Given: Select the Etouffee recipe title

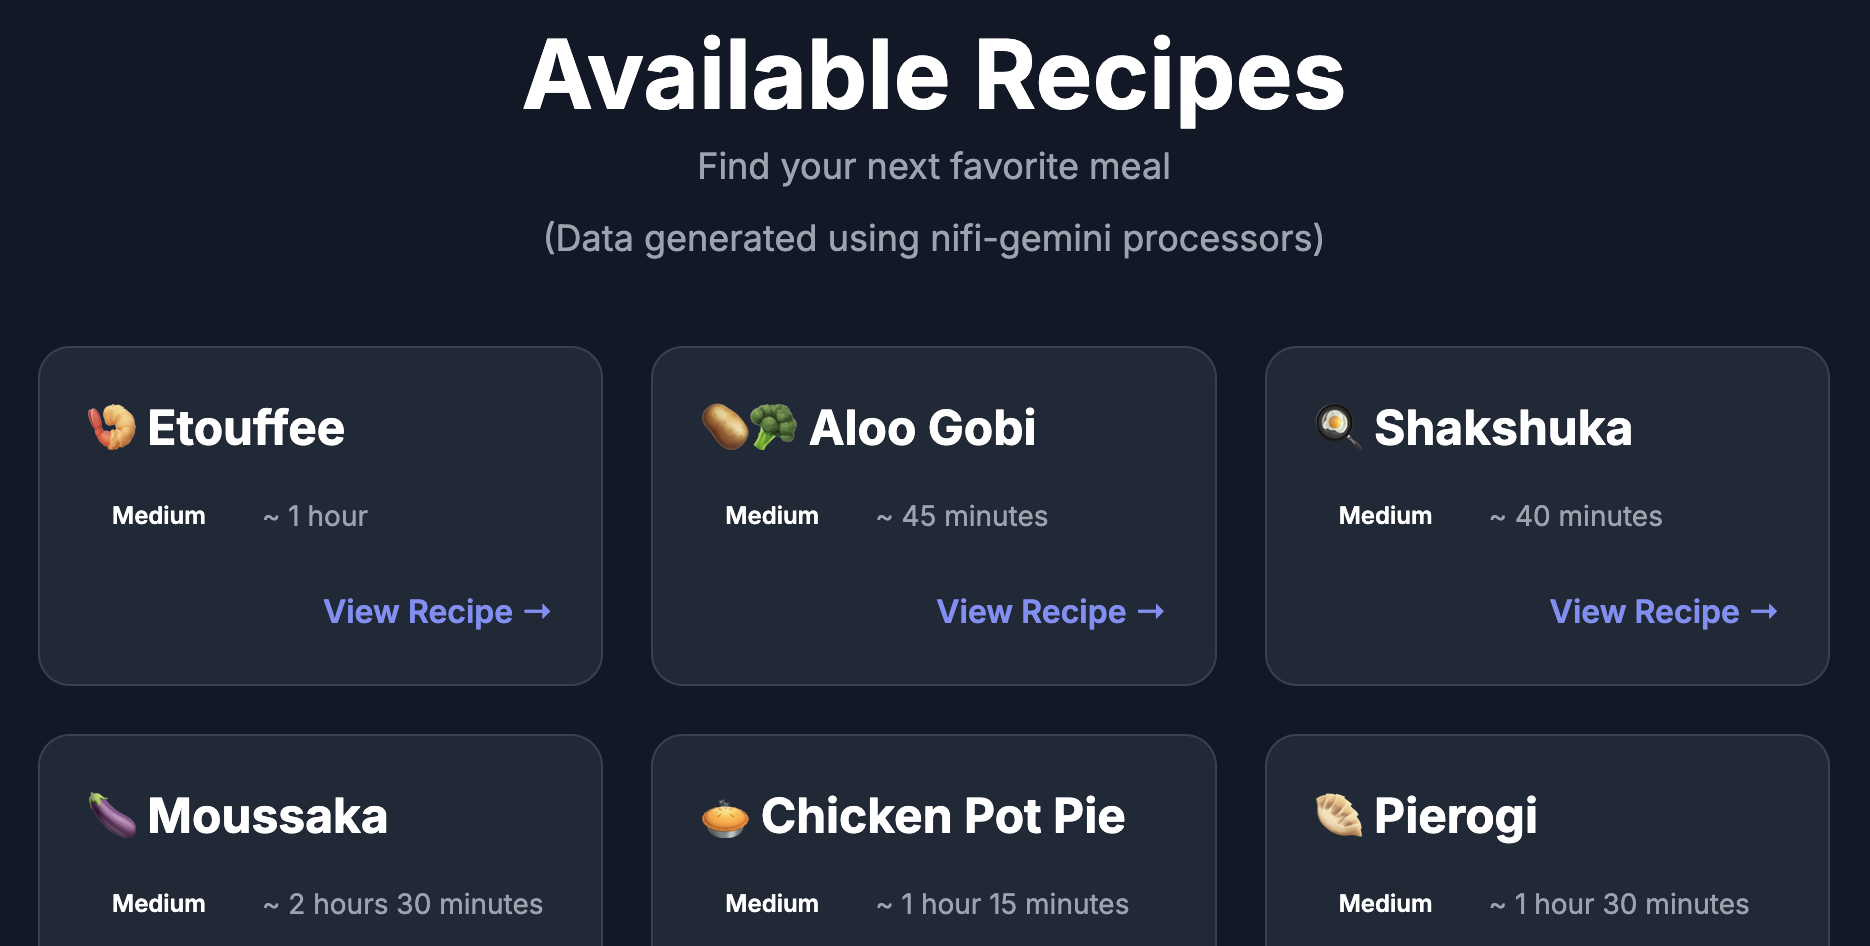Looking at the screenshot, I should click(x=246, y=428).
